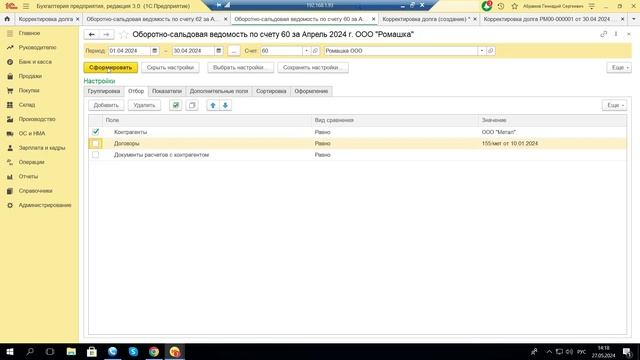Open ОС и НМА section
Viewport: 640px width, 360px height.
32,133
